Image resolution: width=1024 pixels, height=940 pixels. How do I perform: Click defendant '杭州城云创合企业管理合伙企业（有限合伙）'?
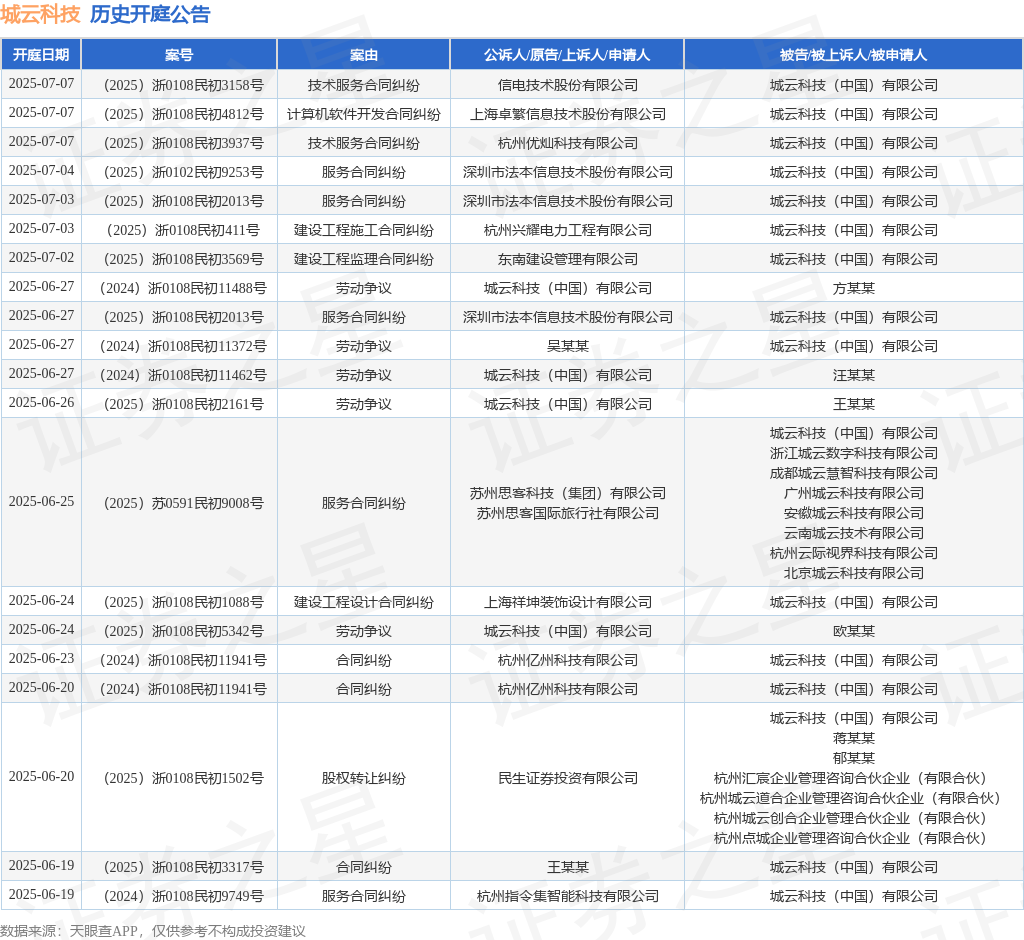pos(850,818)
